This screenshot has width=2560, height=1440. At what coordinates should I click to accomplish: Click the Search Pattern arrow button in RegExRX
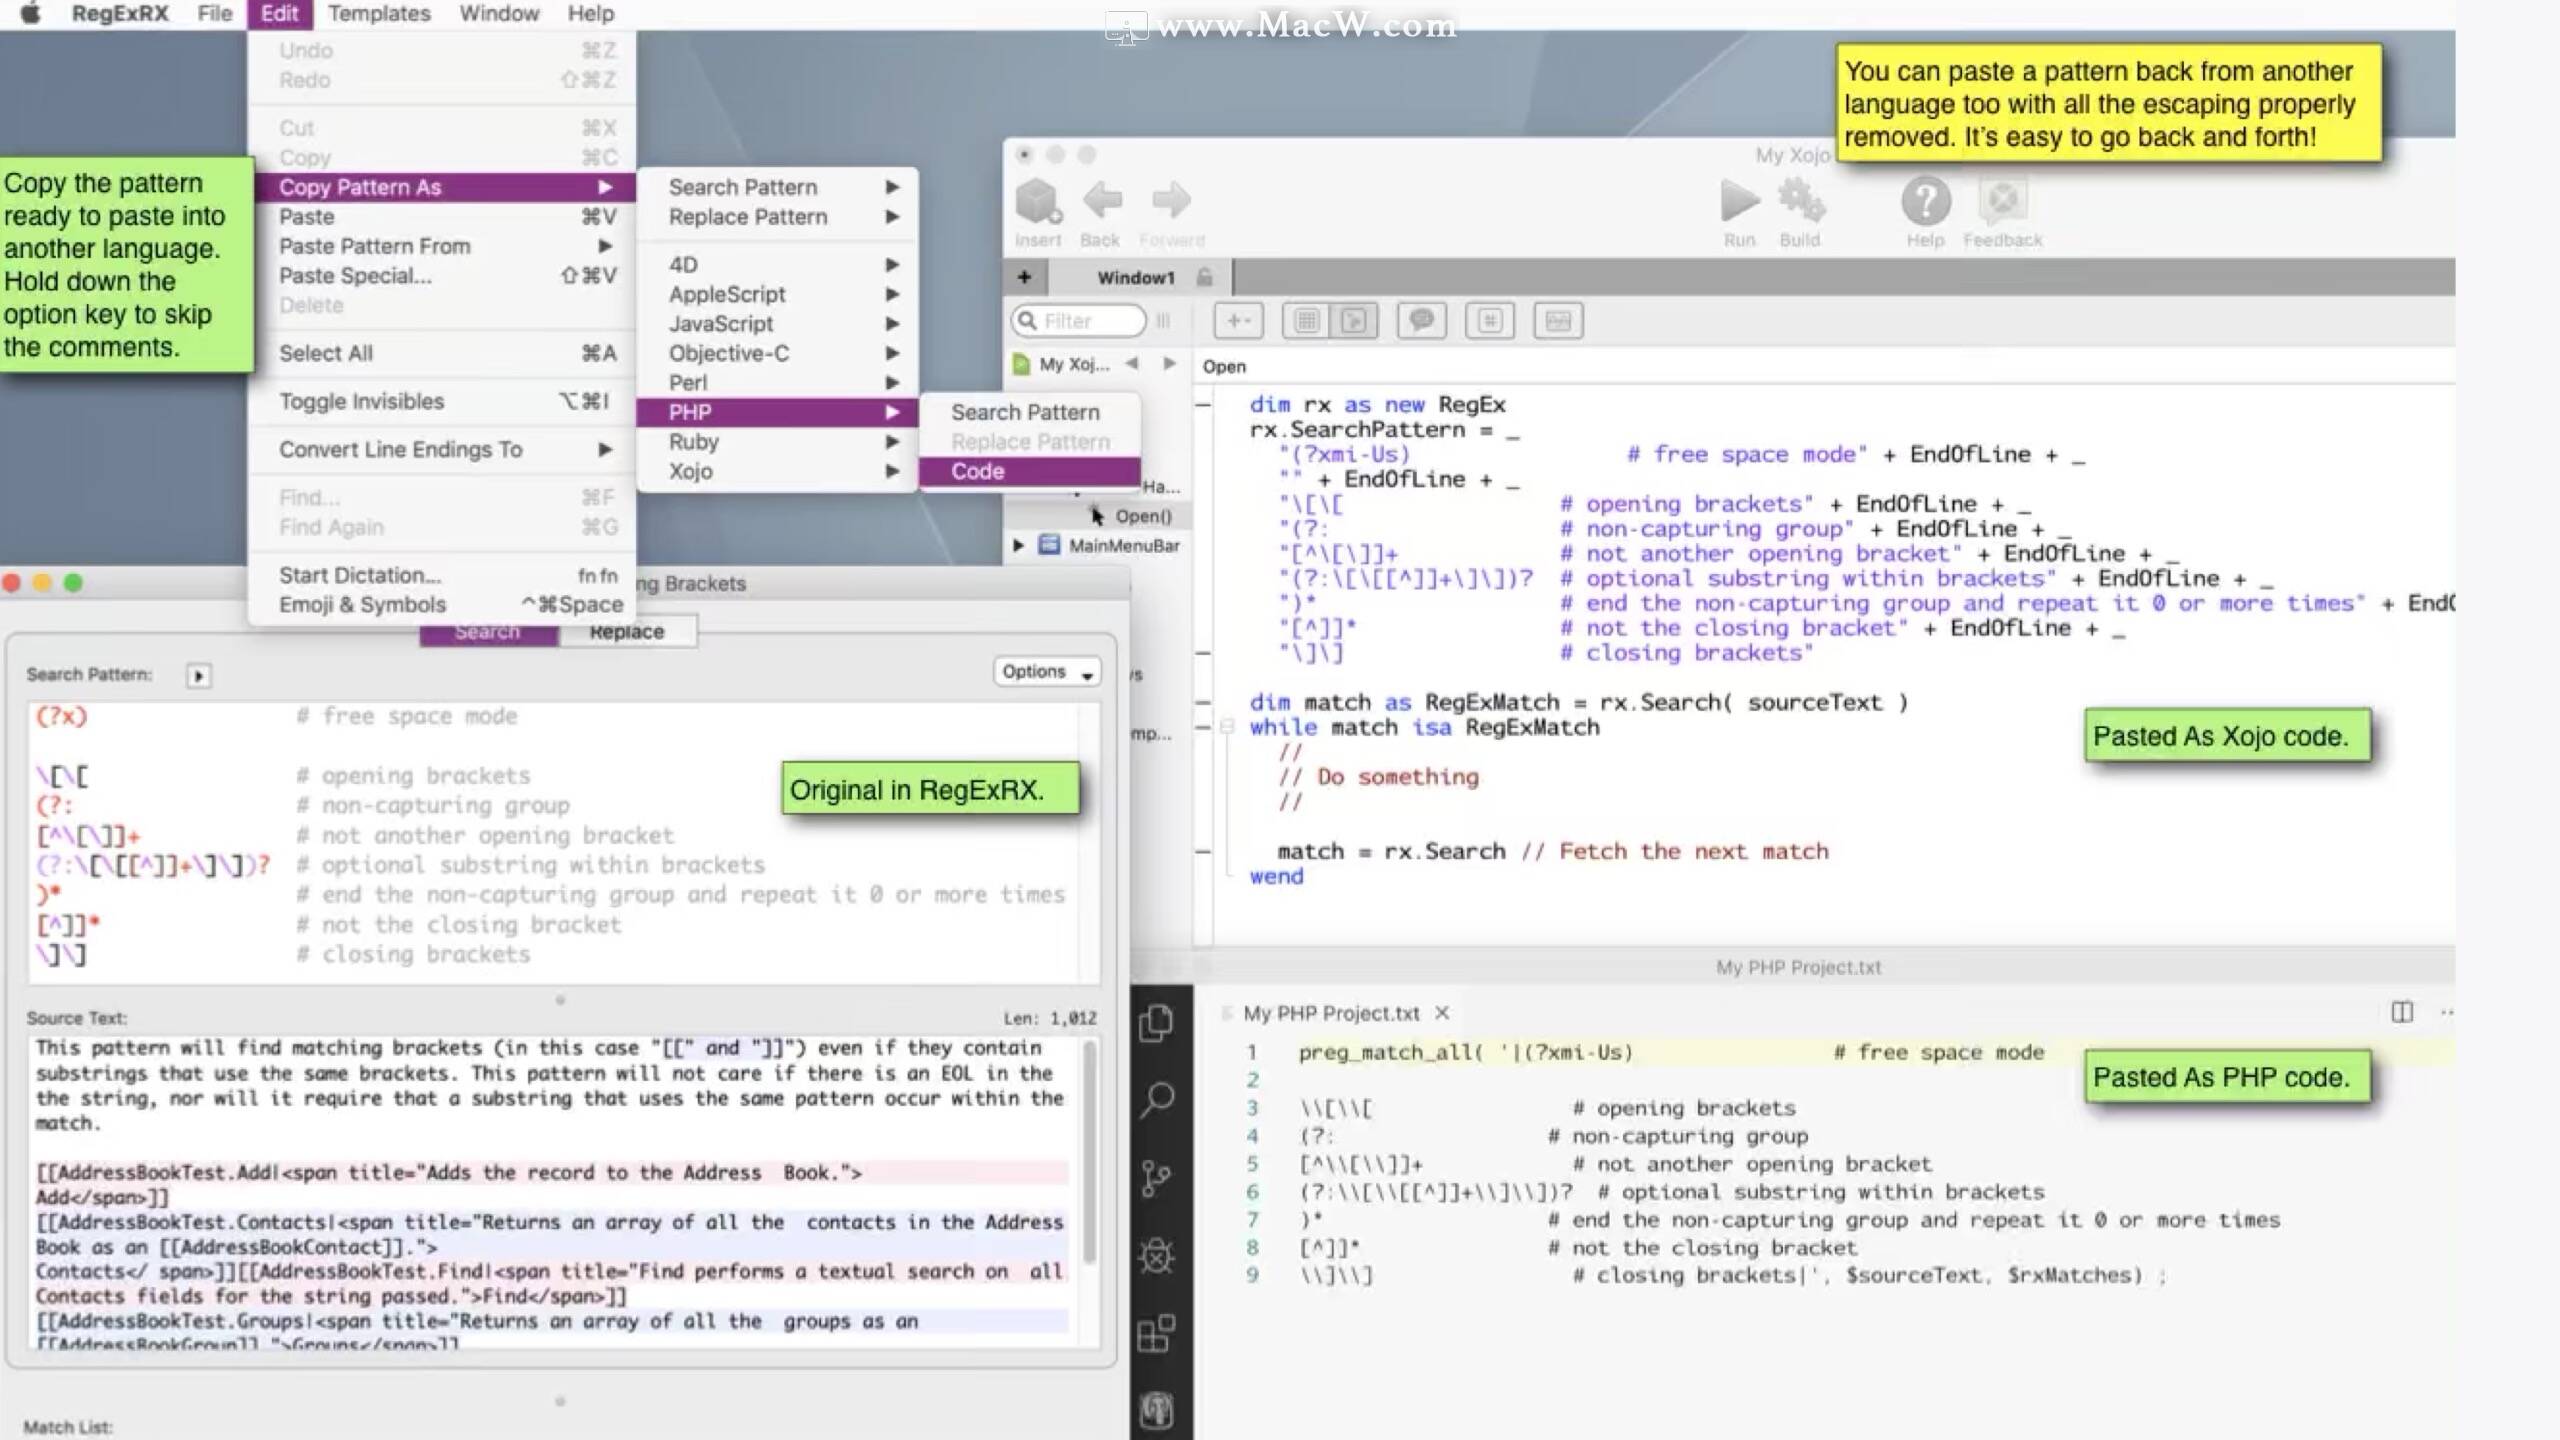(198, 676)
